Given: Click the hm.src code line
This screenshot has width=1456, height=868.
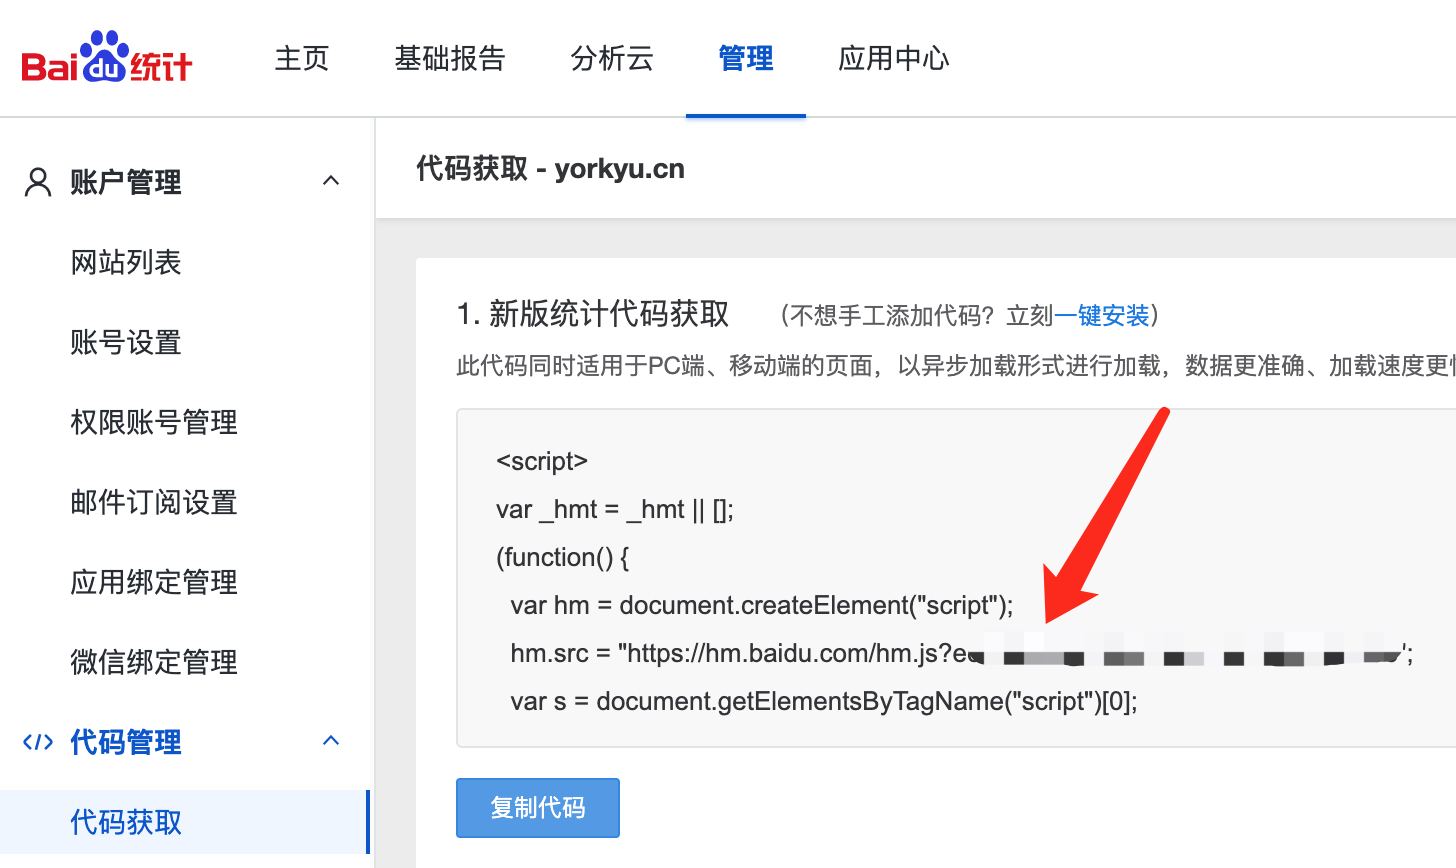Looking at the screenshot, I should click(x=962, y=653).
